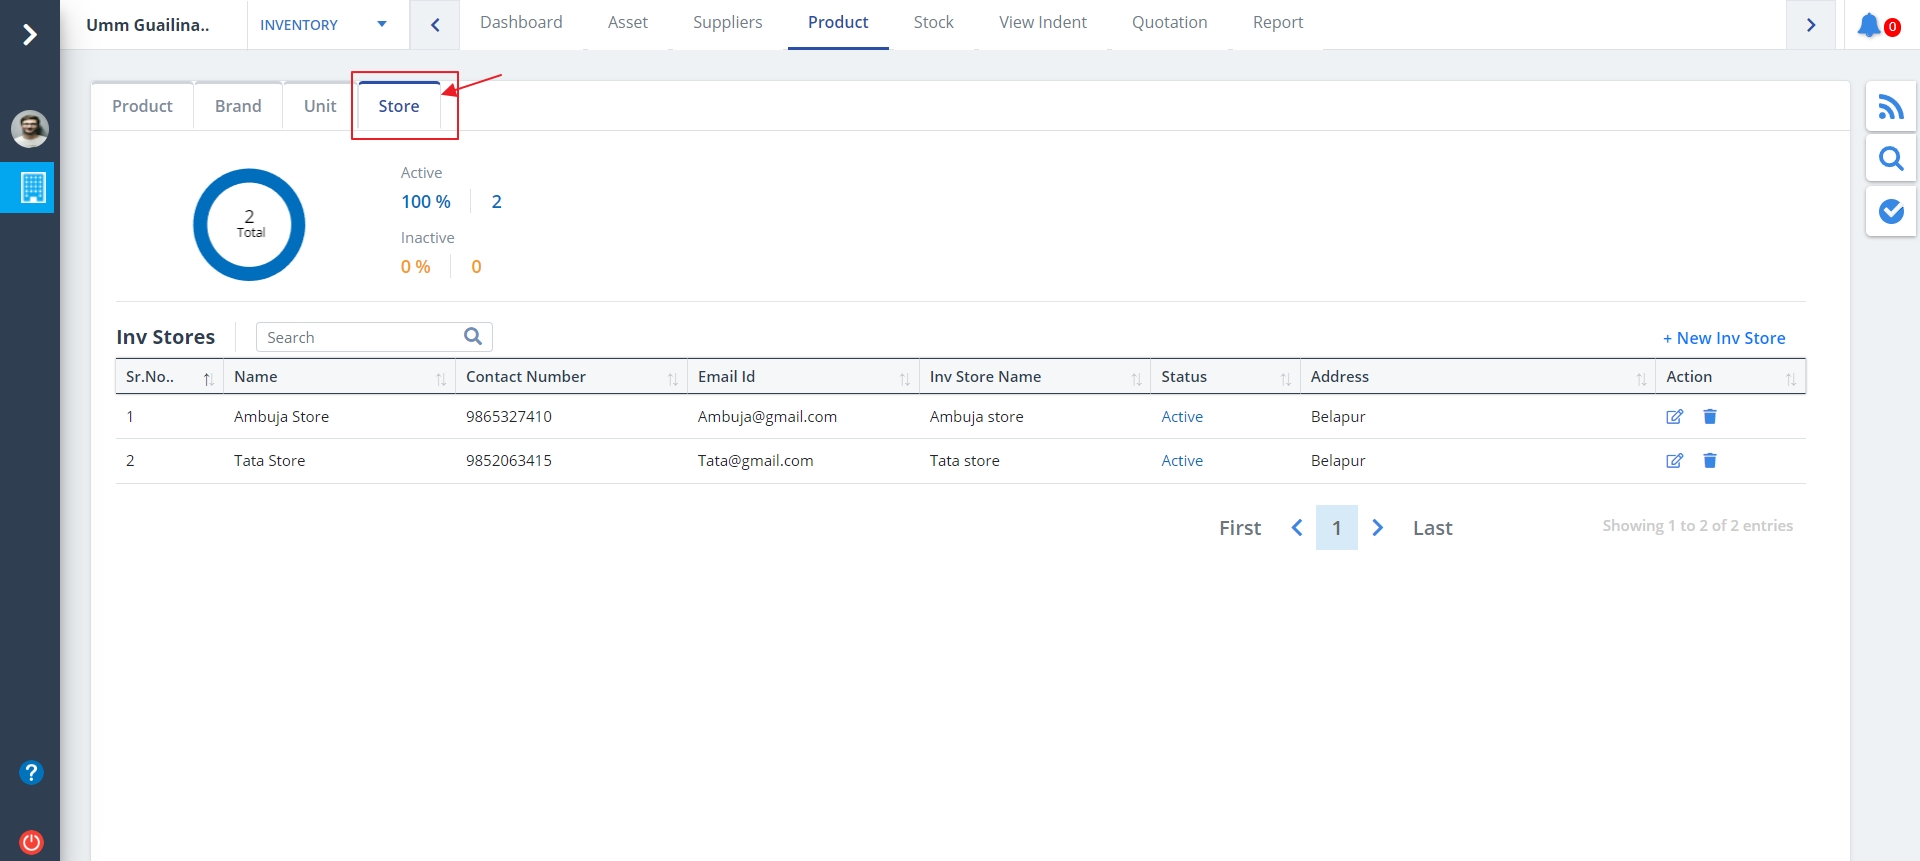Image resolution: width=1920 pixels, height=861 pixels.
Task: Open the building module in sidebar
Action: (32, 187)
